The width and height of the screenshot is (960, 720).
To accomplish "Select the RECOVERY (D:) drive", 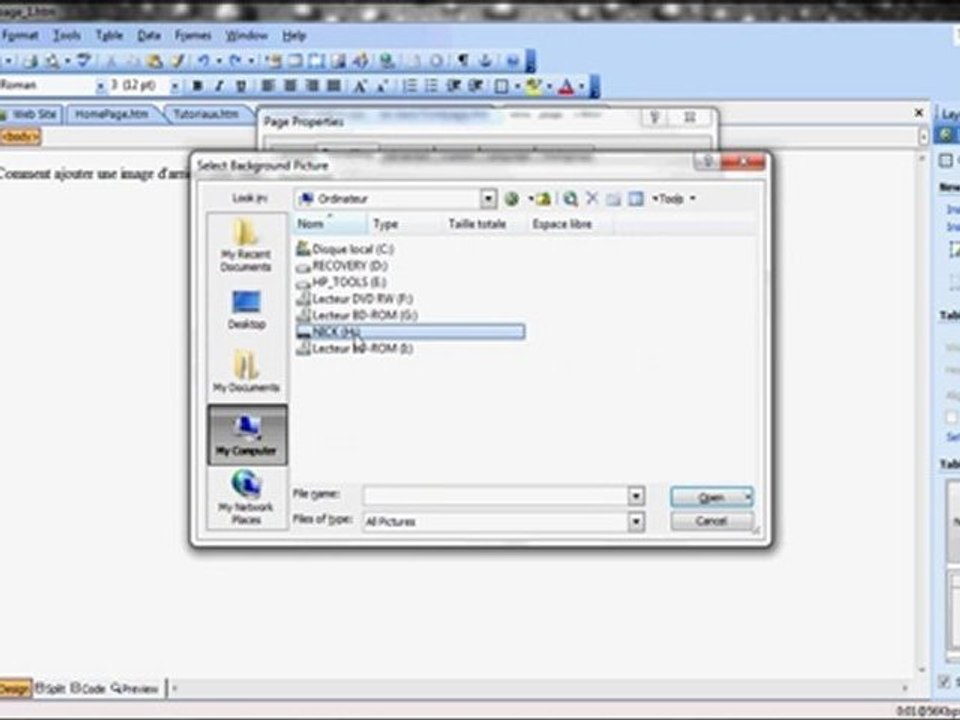I will (x=342, y=266).
